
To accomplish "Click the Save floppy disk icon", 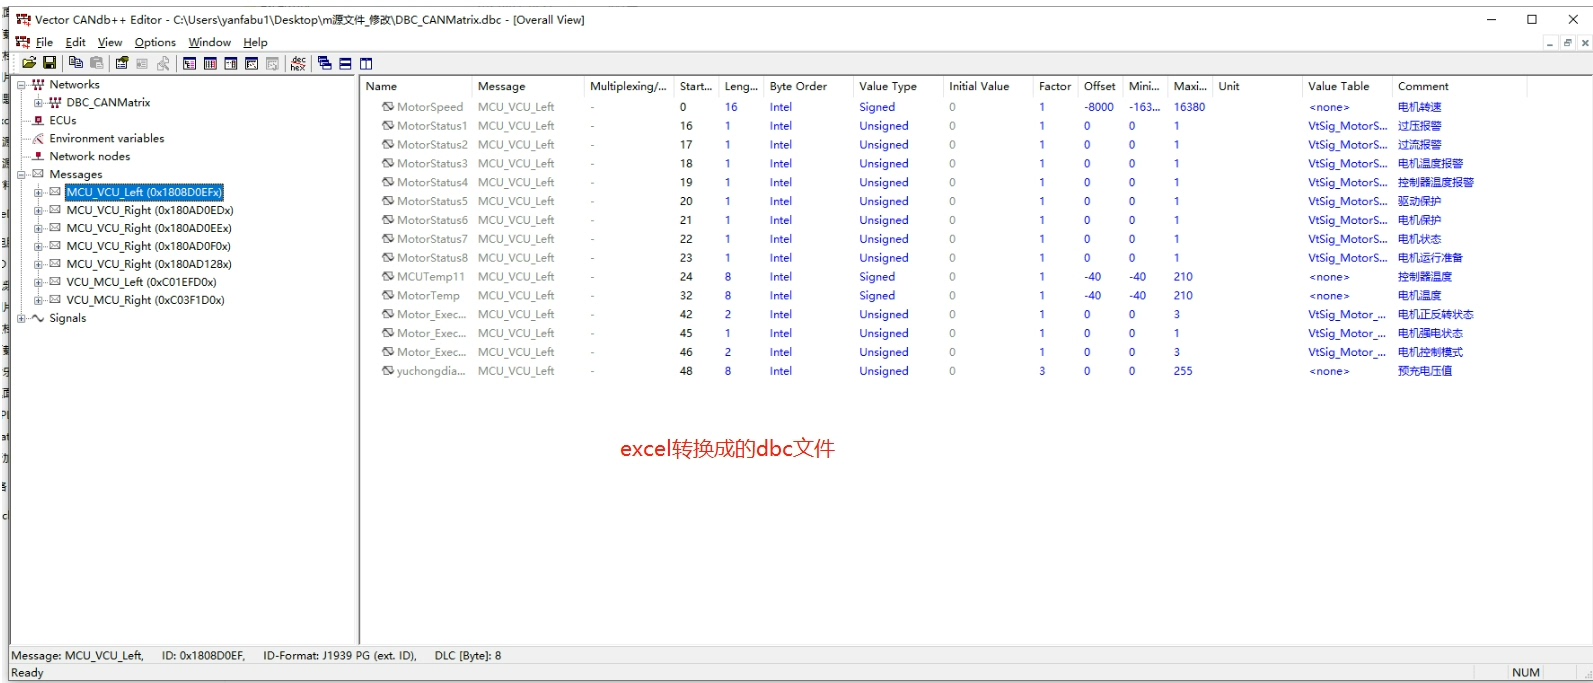I will pos(49,63).
